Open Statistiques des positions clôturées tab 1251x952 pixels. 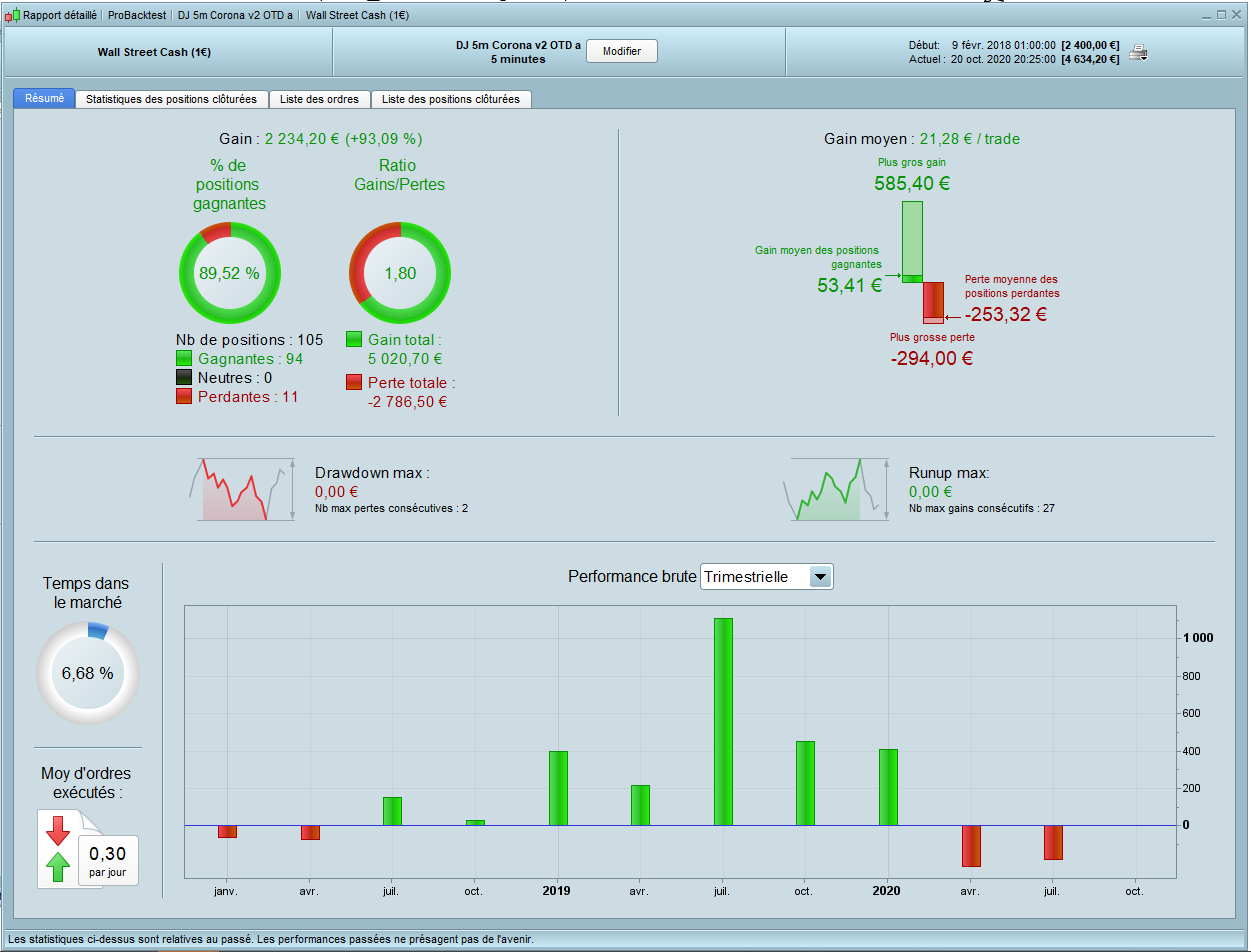pos(172,99)
